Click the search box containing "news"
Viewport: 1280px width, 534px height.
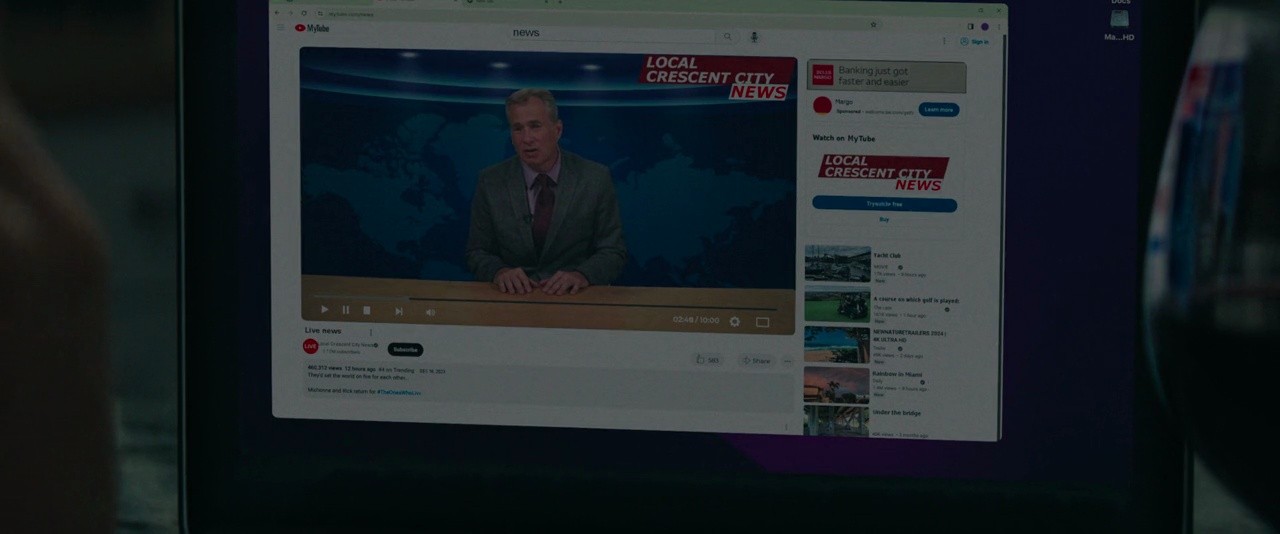(x=612, y=34)
